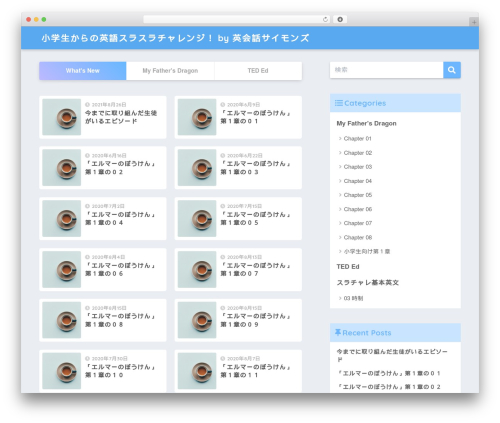Screen dimensions: 500x423
Task: Expand the Chapter 01 category chevron
Action: coord(340,138)
